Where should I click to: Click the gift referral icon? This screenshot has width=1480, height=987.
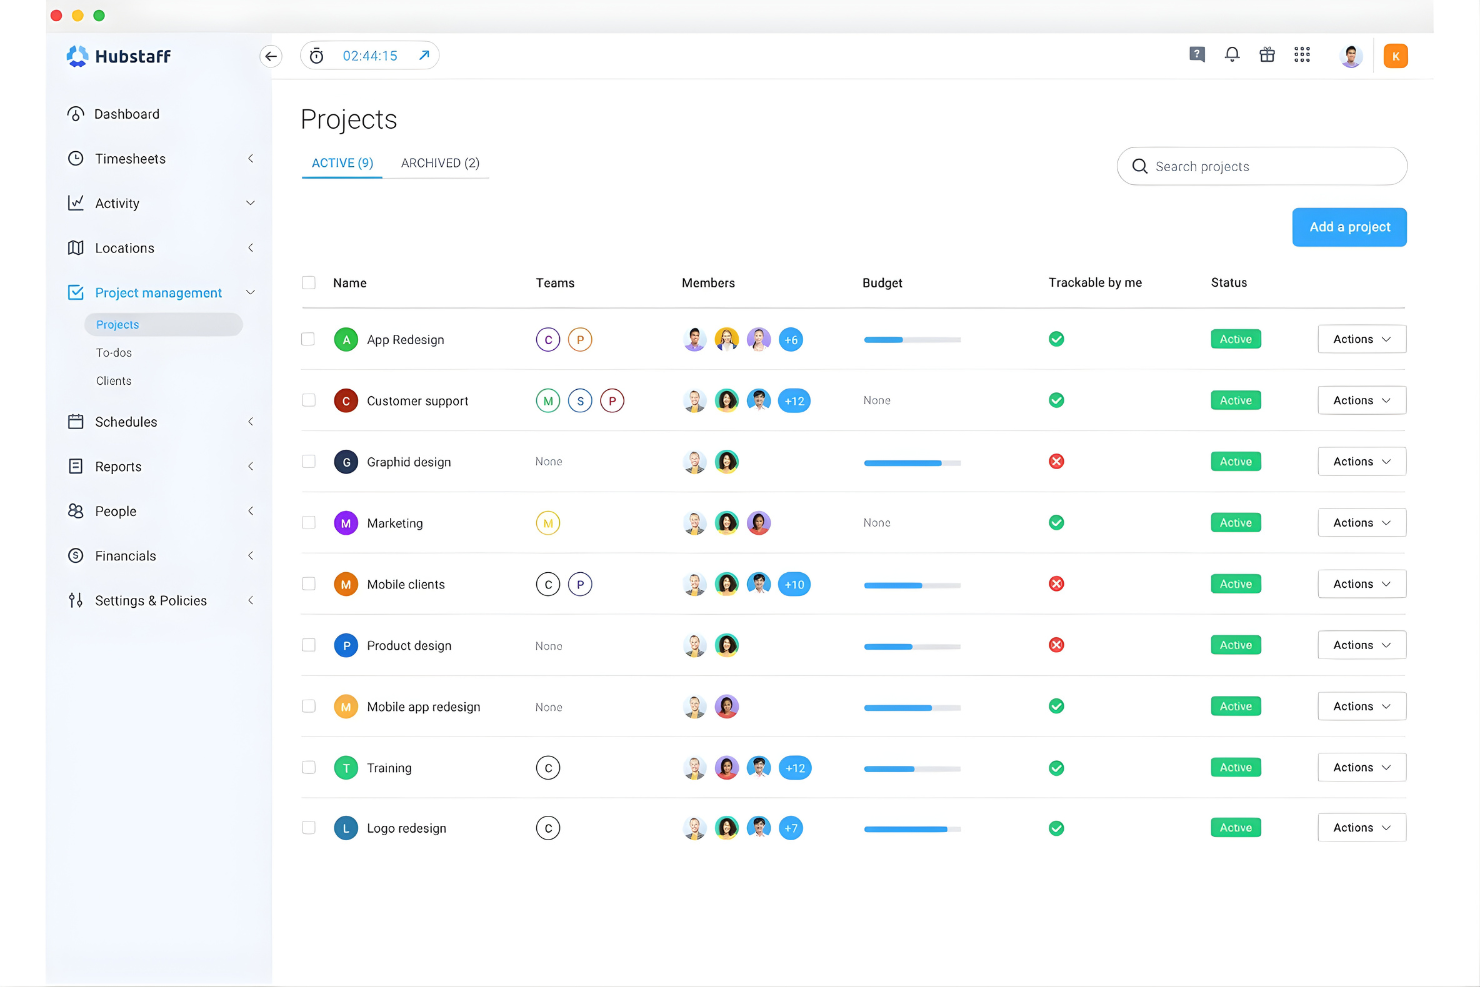(1267, 55)
